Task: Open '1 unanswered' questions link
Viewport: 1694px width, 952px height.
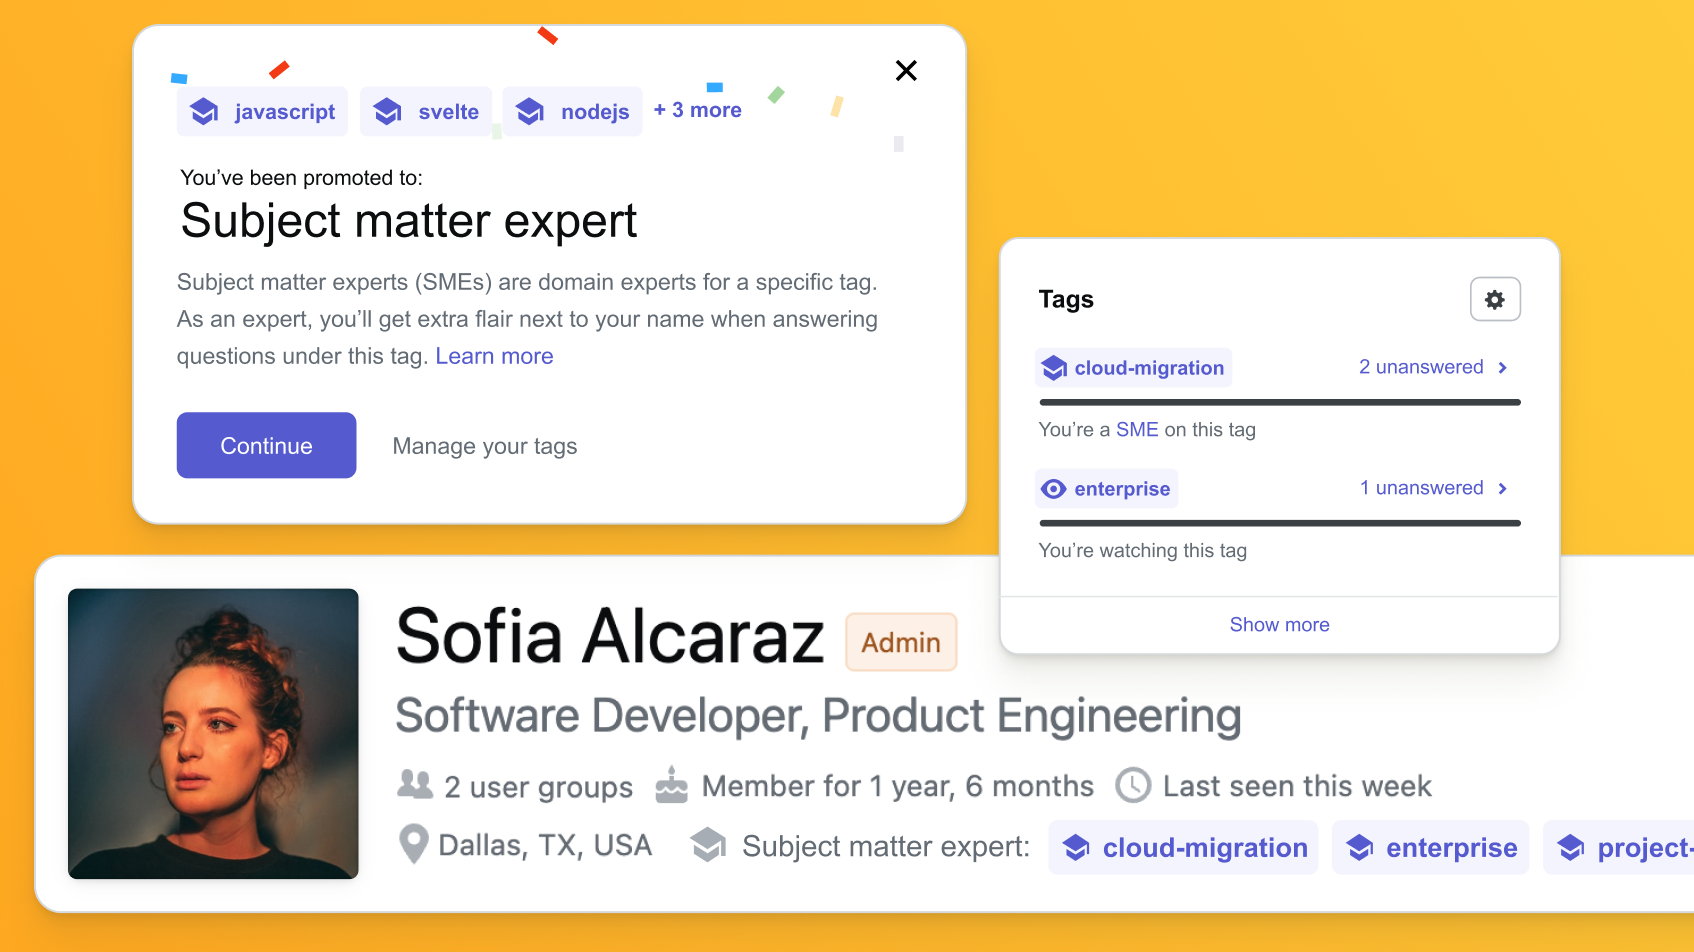Action: [x=1421, y=488]
